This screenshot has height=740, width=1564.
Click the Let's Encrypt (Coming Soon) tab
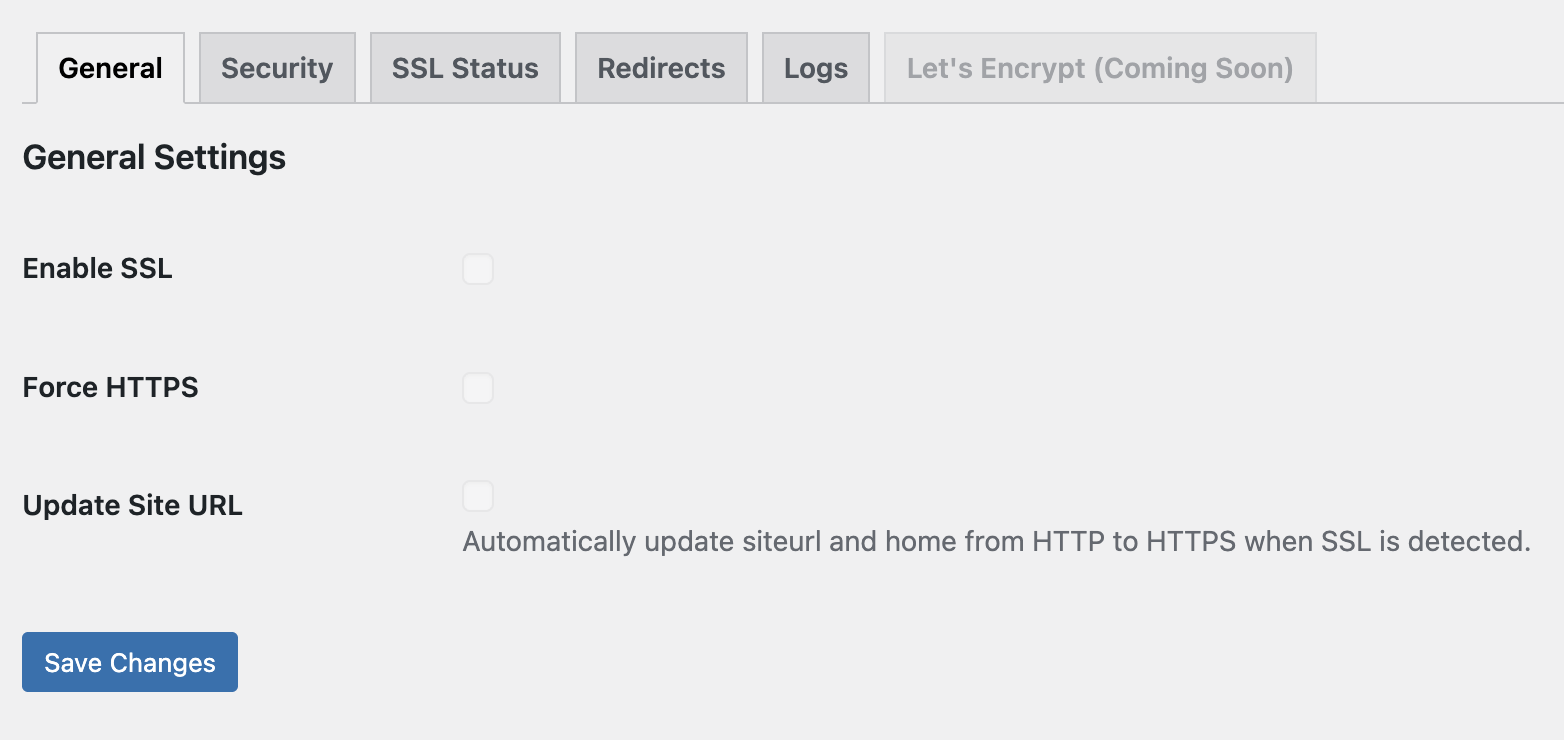(x=1099, y=67)
